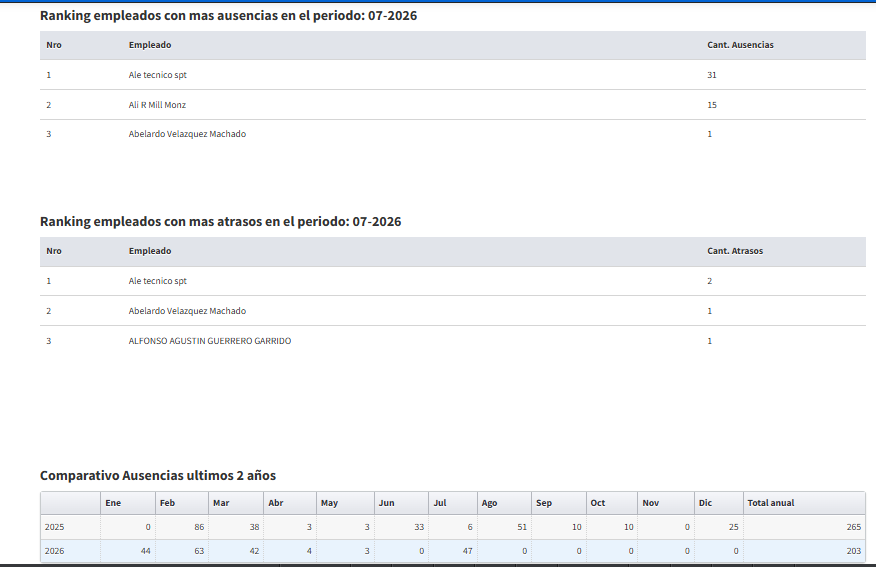Click the 2025 January value "0"
Viewport: 876px width, 567px height.
pyautogui.click(x=147, y=527)
